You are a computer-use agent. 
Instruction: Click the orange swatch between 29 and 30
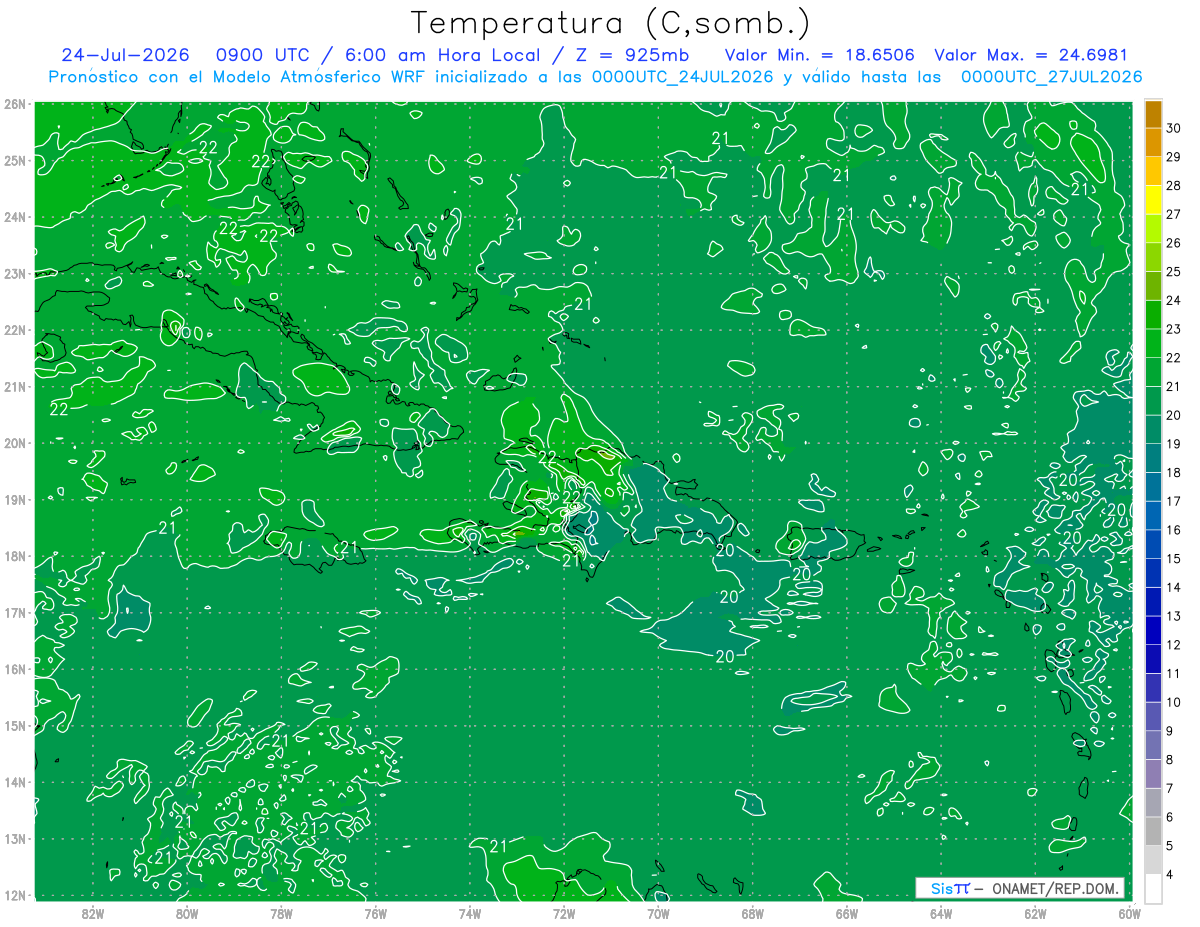click(x=1153, y=142)
